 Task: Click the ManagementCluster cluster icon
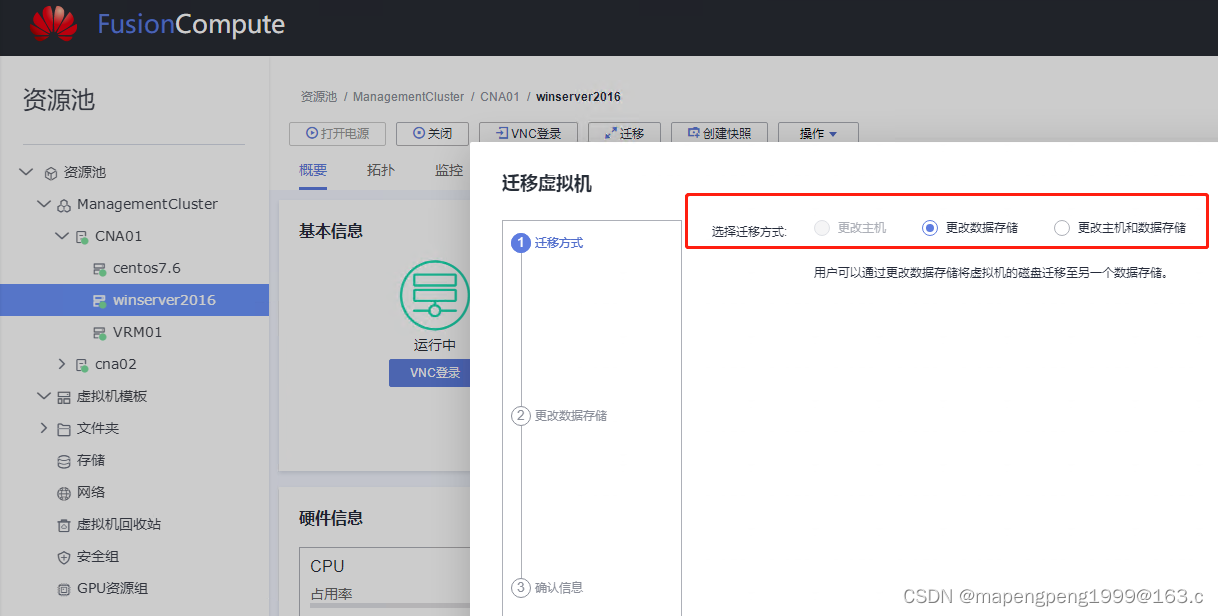63,205
